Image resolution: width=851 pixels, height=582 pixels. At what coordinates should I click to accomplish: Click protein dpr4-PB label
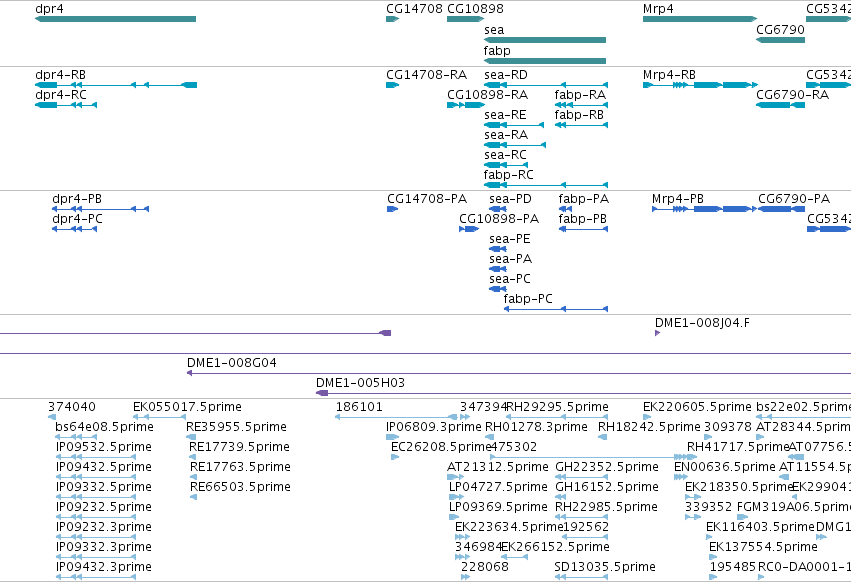coord(77,199)
